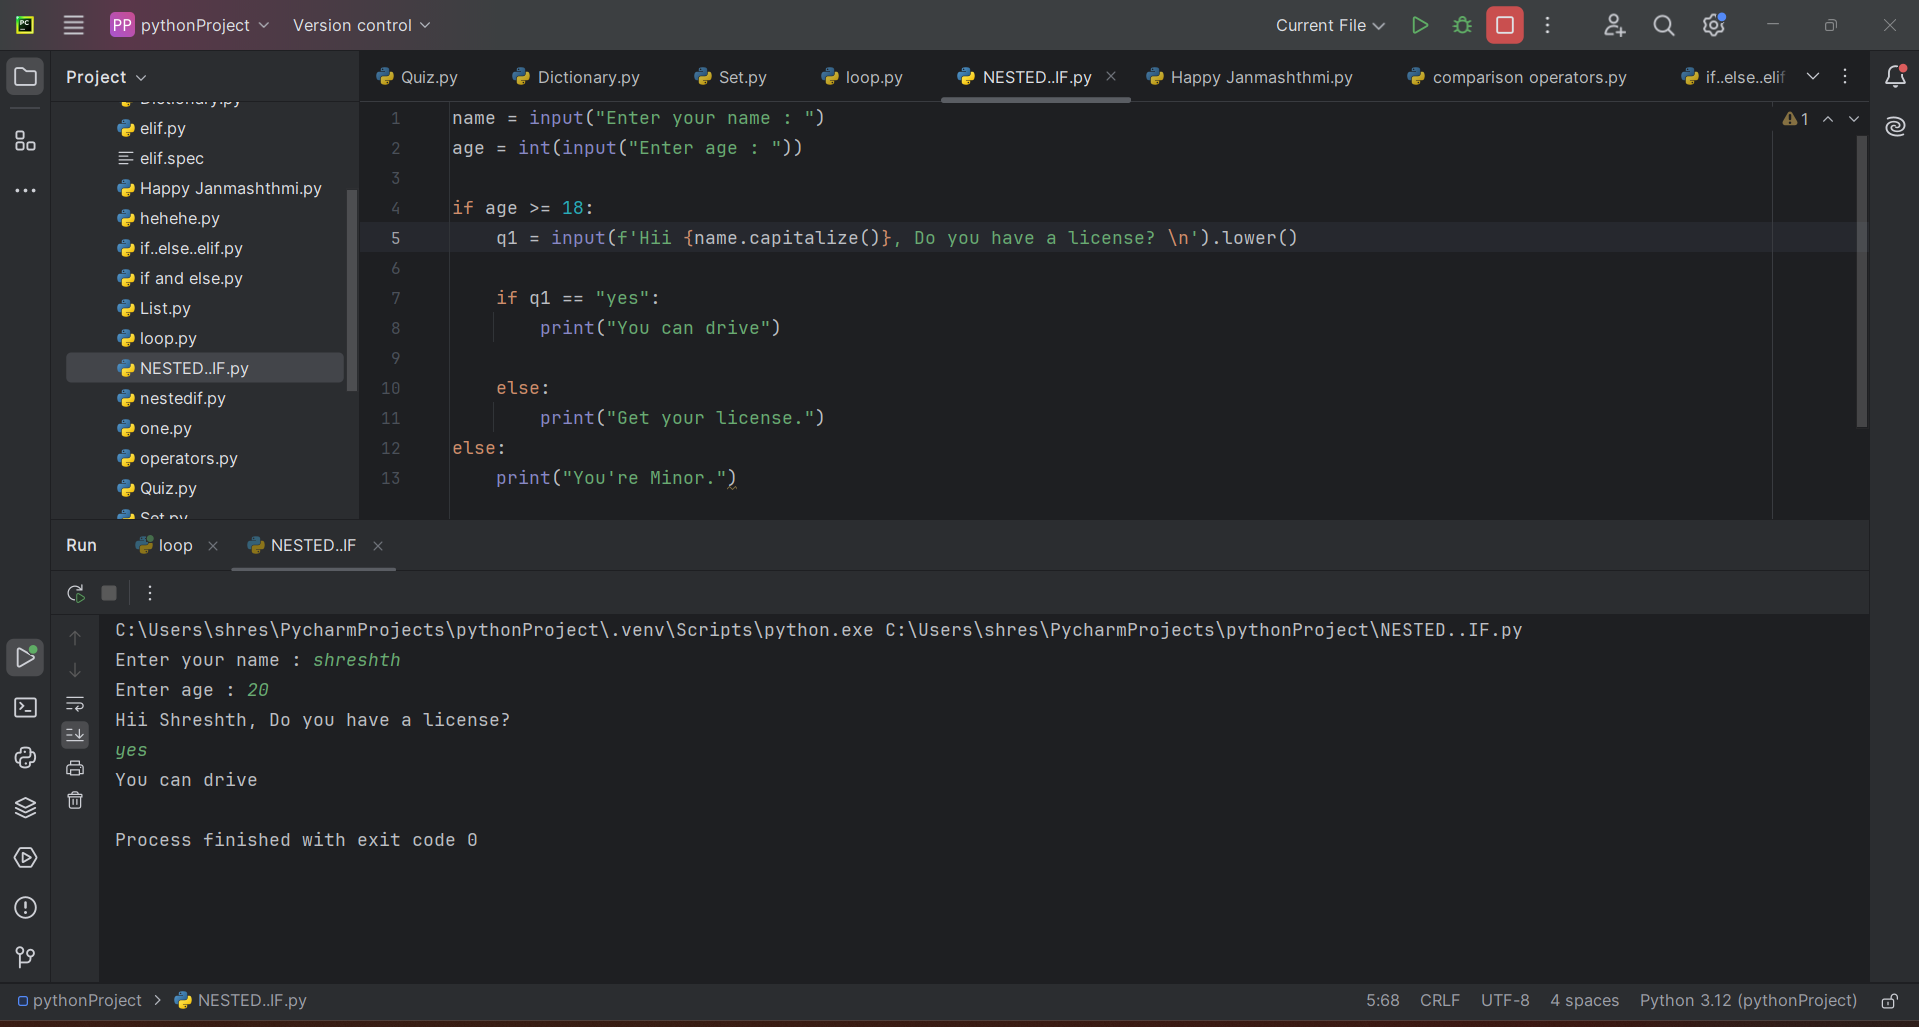This screenshot has width=1919, height=1027.
Task: Rerun NESTED..IF in the Run panel
Action: pos(75,593)
